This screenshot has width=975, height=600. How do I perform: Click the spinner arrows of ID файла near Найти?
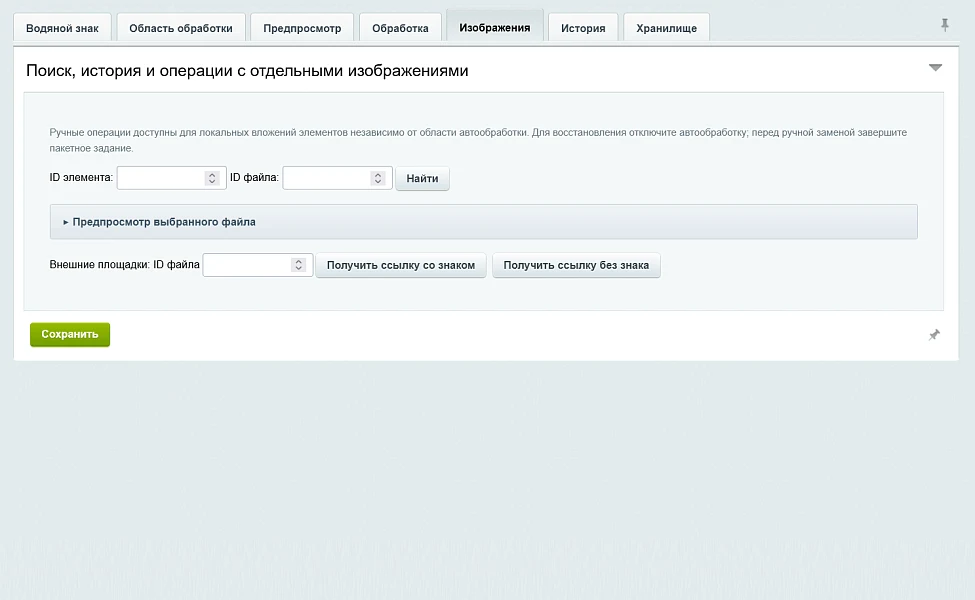[x=377, y=178]
